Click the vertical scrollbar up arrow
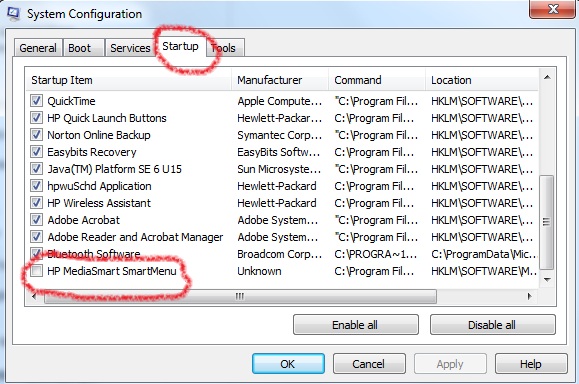 coord(547,77)
